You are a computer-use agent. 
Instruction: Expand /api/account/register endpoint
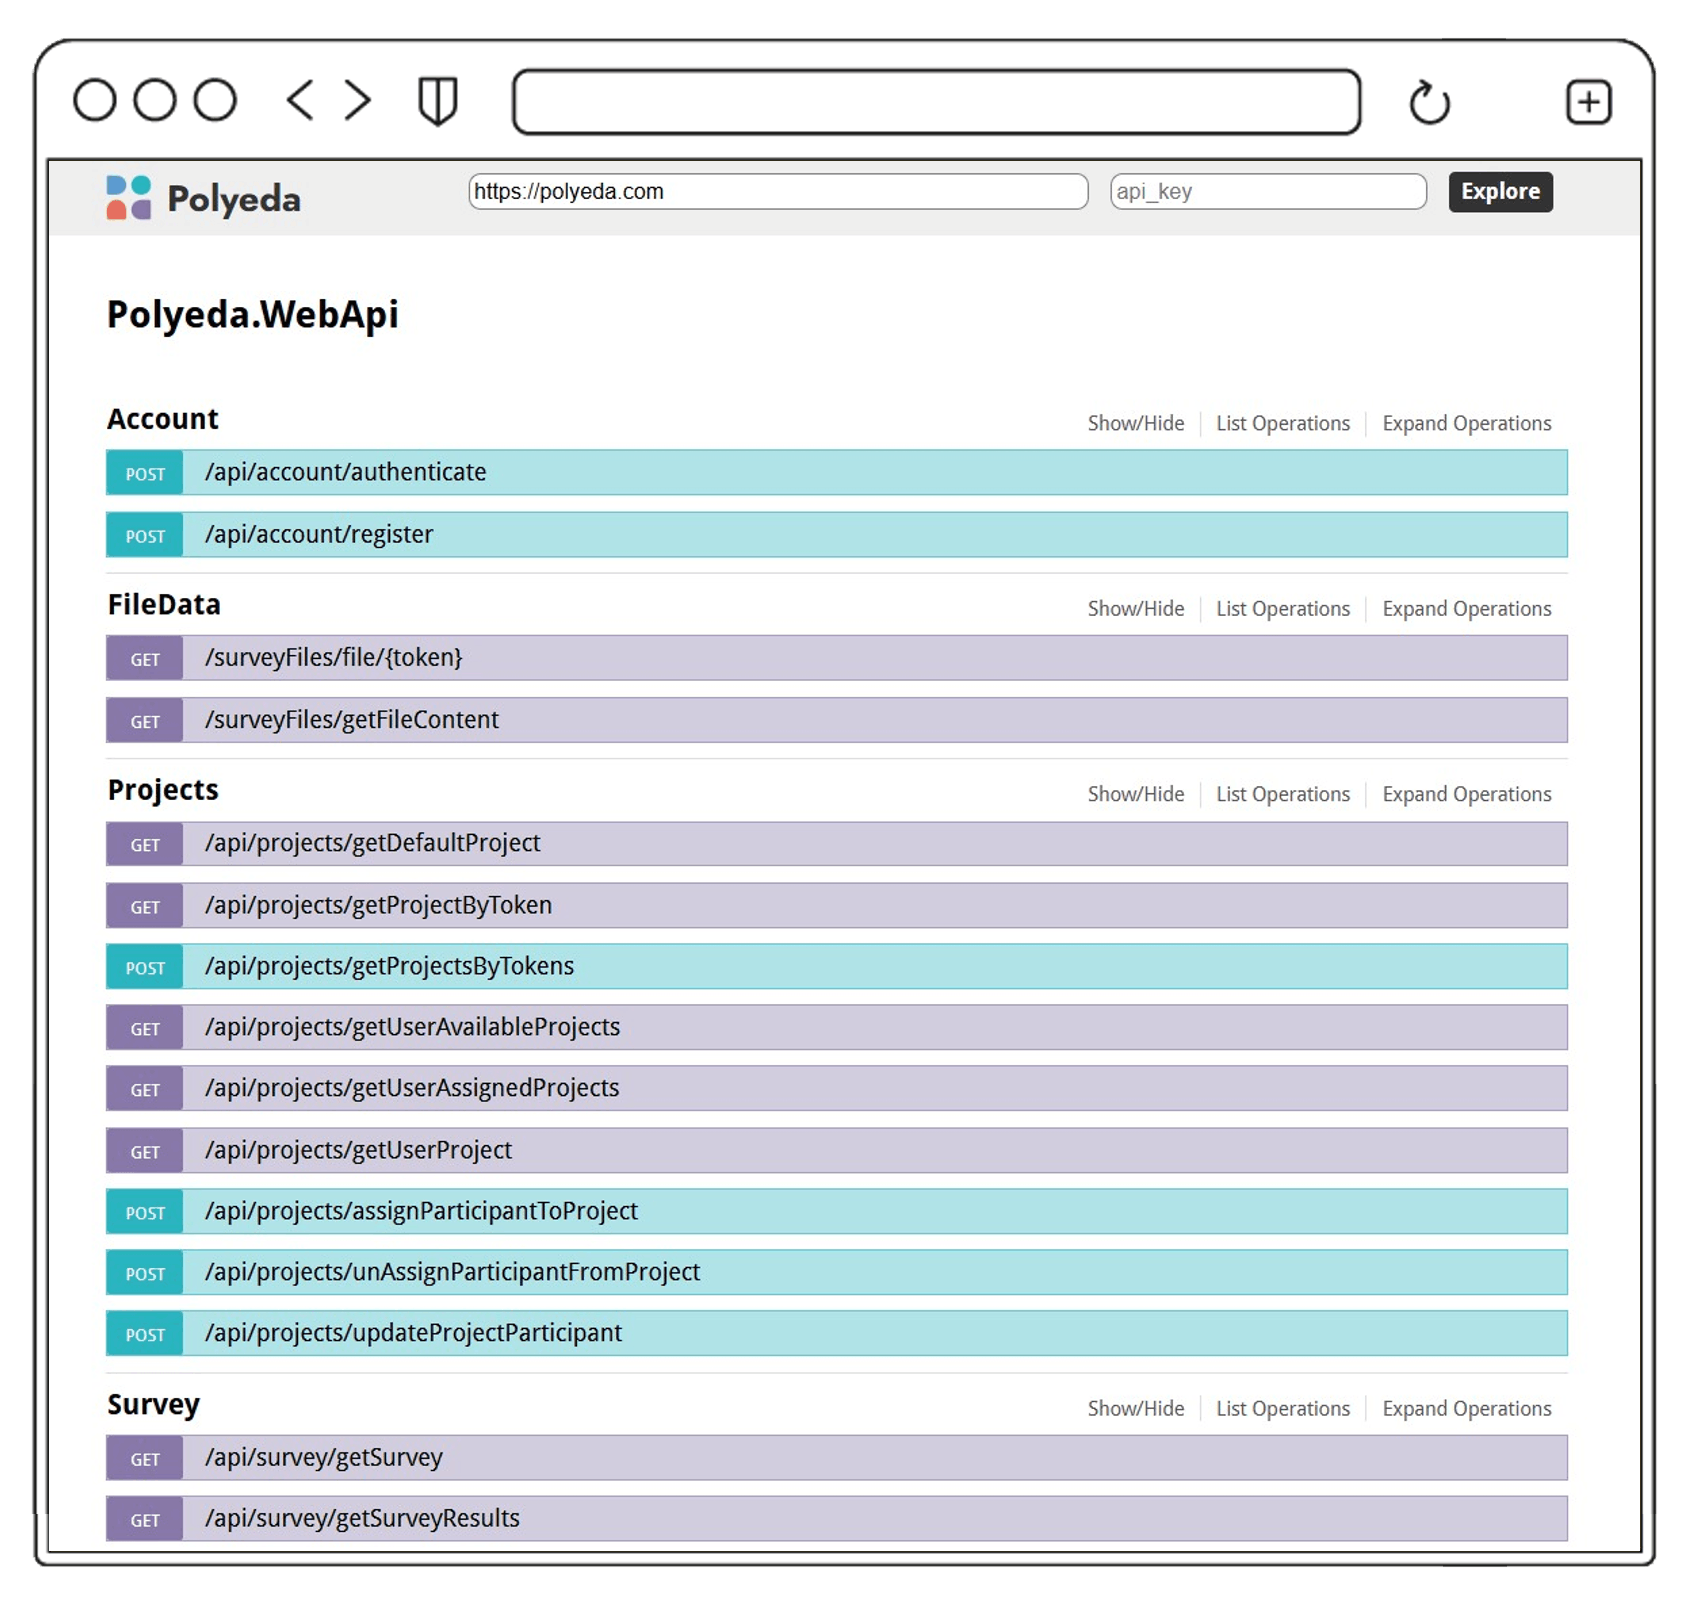[836, 534]
